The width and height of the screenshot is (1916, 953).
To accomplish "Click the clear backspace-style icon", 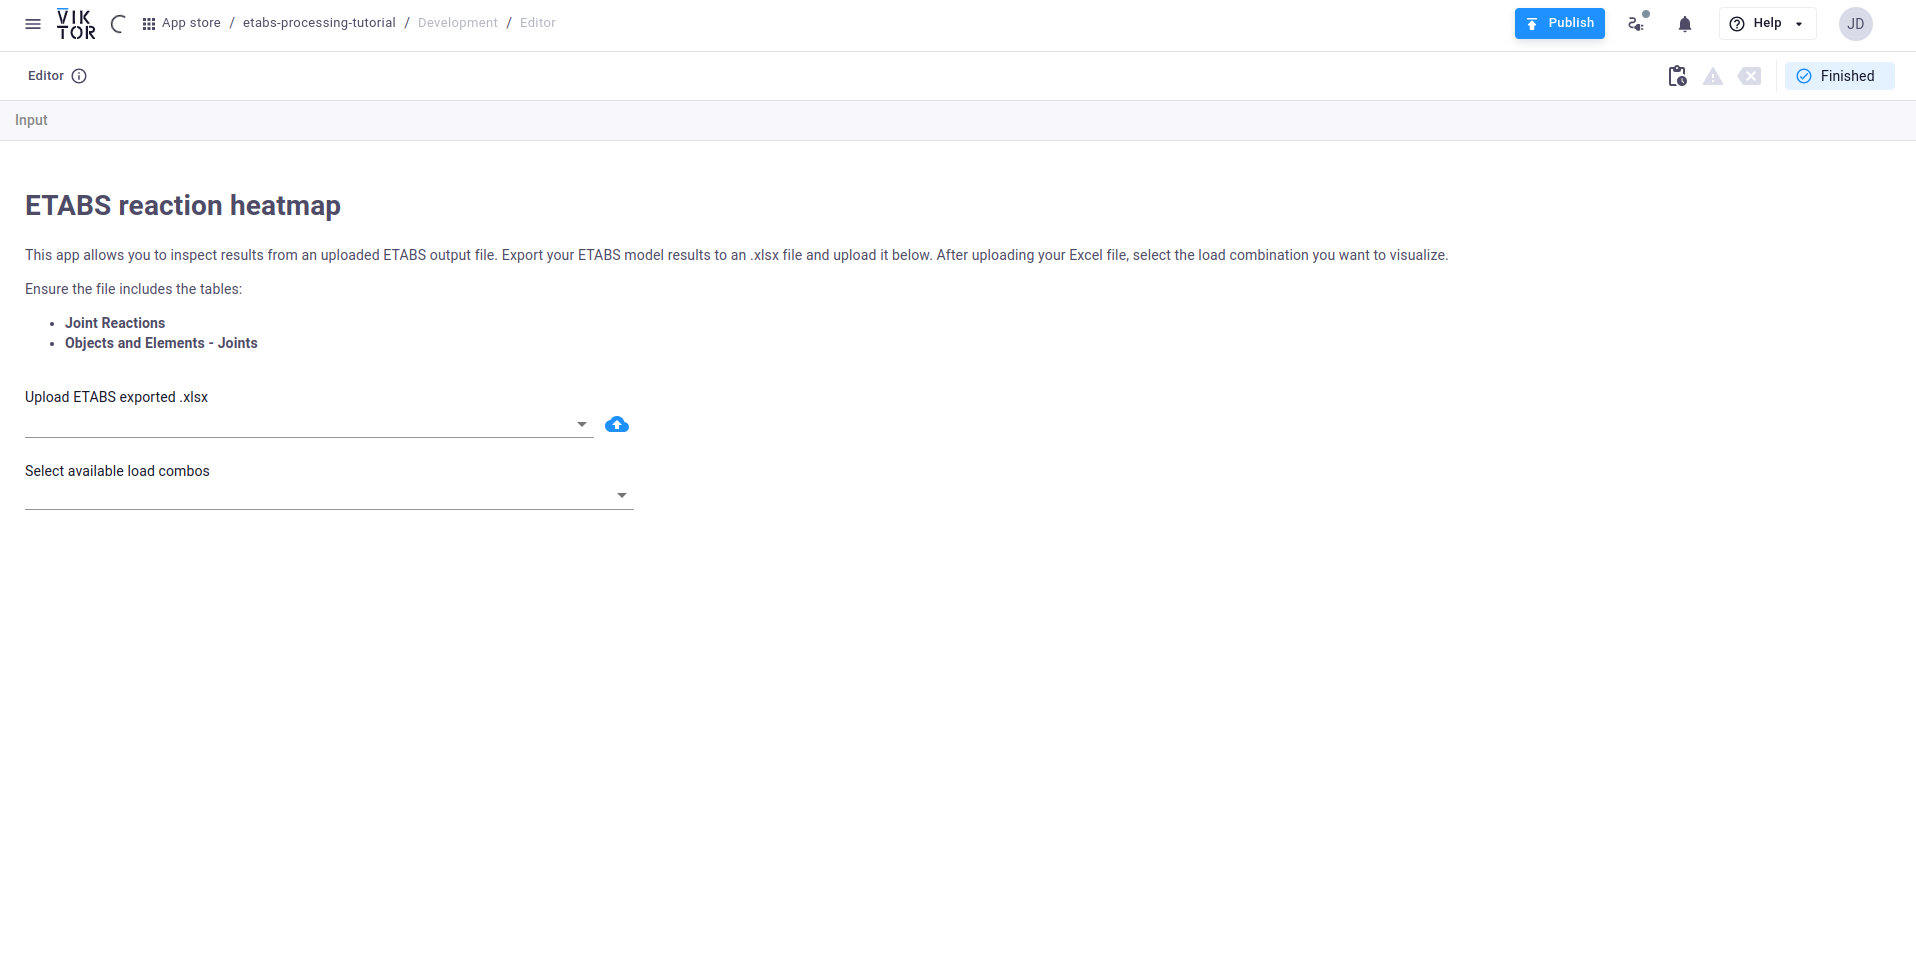I will coord(1749,76).
